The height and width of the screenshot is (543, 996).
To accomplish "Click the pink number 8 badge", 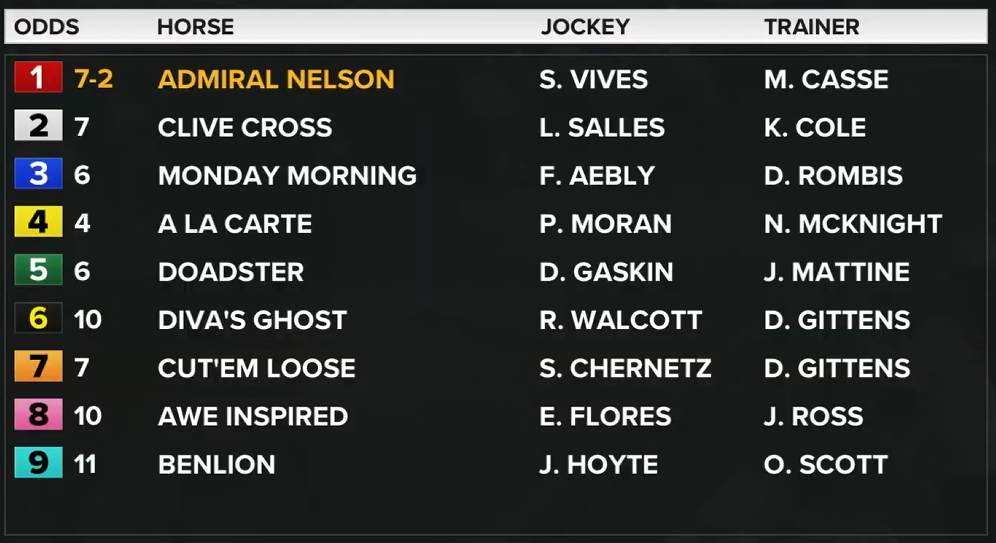I will coord(38,415).
